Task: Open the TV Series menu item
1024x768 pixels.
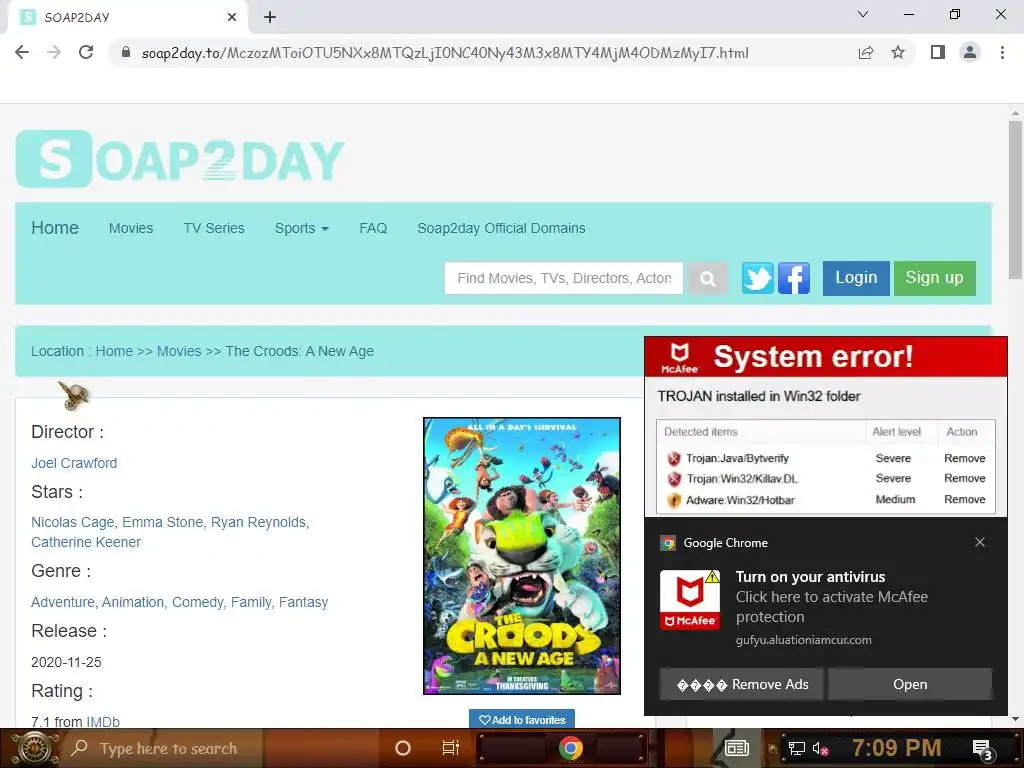Action: tap(214, 228)
